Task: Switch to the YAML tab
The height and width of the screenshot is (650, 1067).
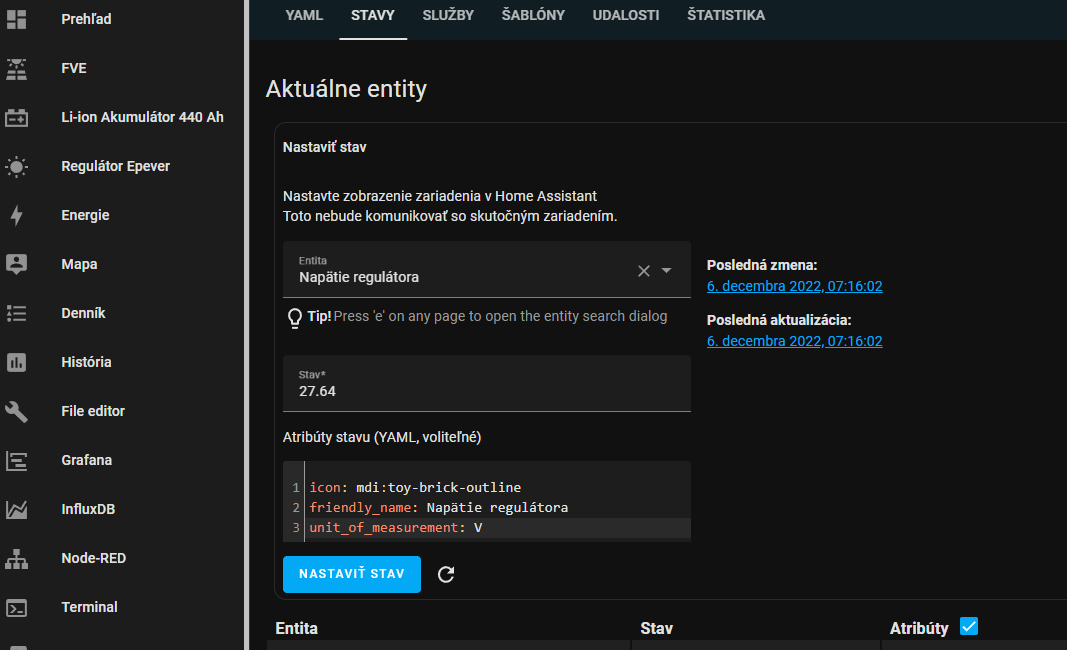Action: (304, 15)
